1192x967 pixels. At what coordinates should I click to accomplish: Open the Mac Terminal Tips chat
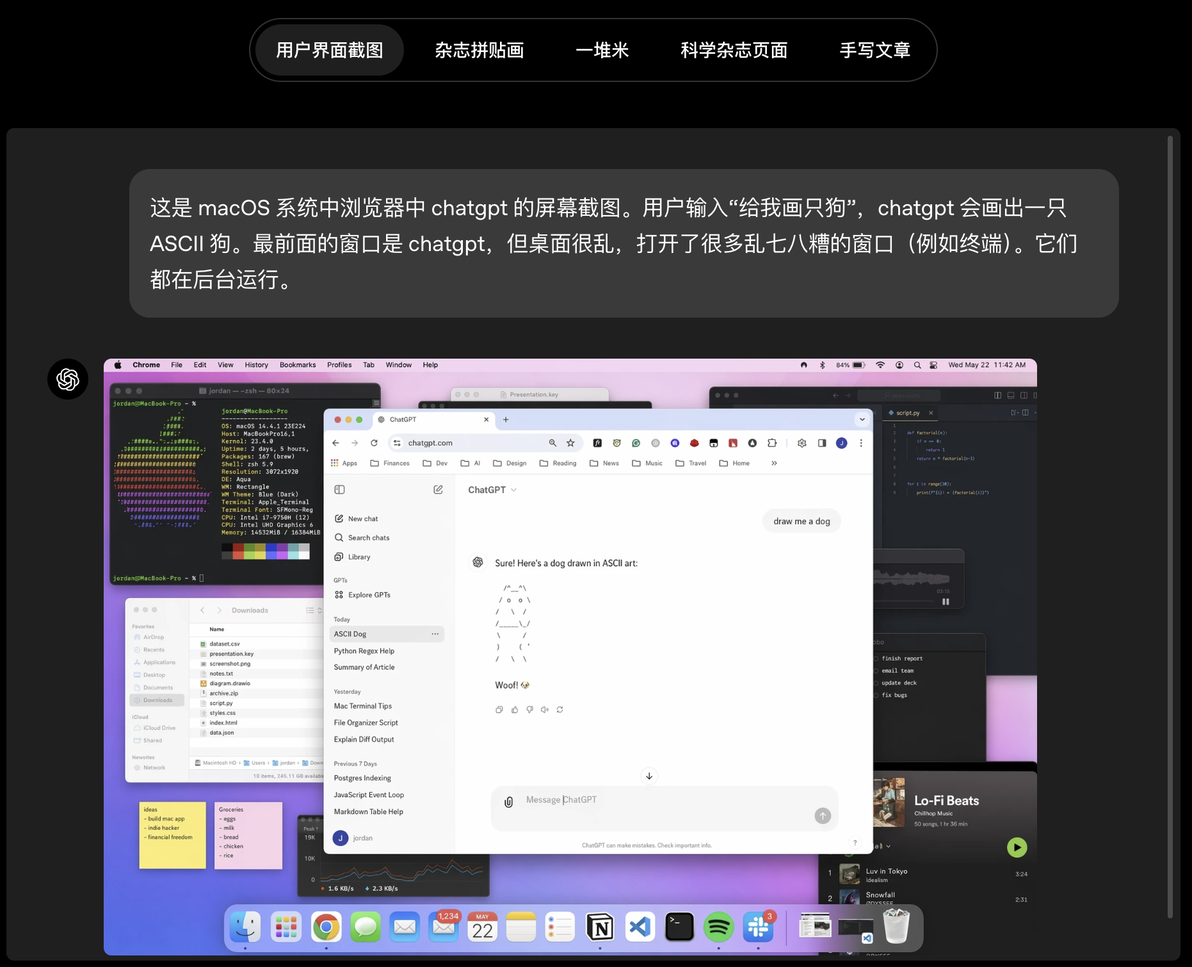click(x=363, y=706)
